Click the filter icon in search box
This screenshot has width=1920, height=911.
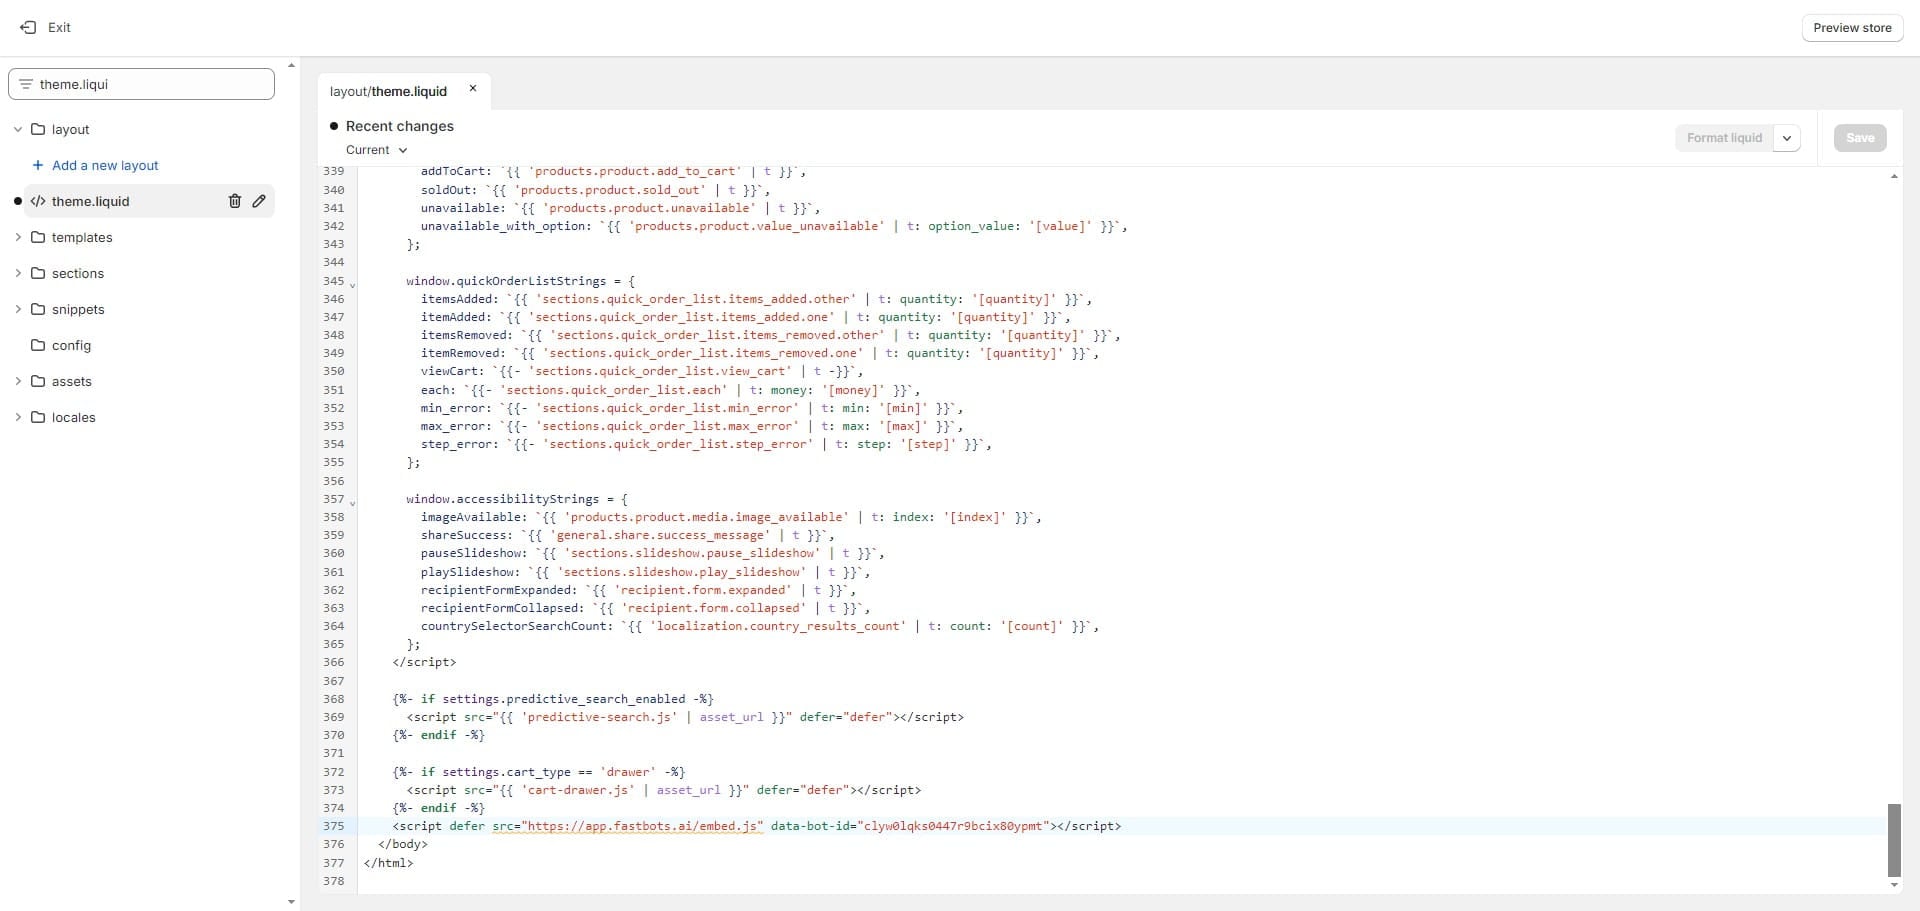pos(26,84)
